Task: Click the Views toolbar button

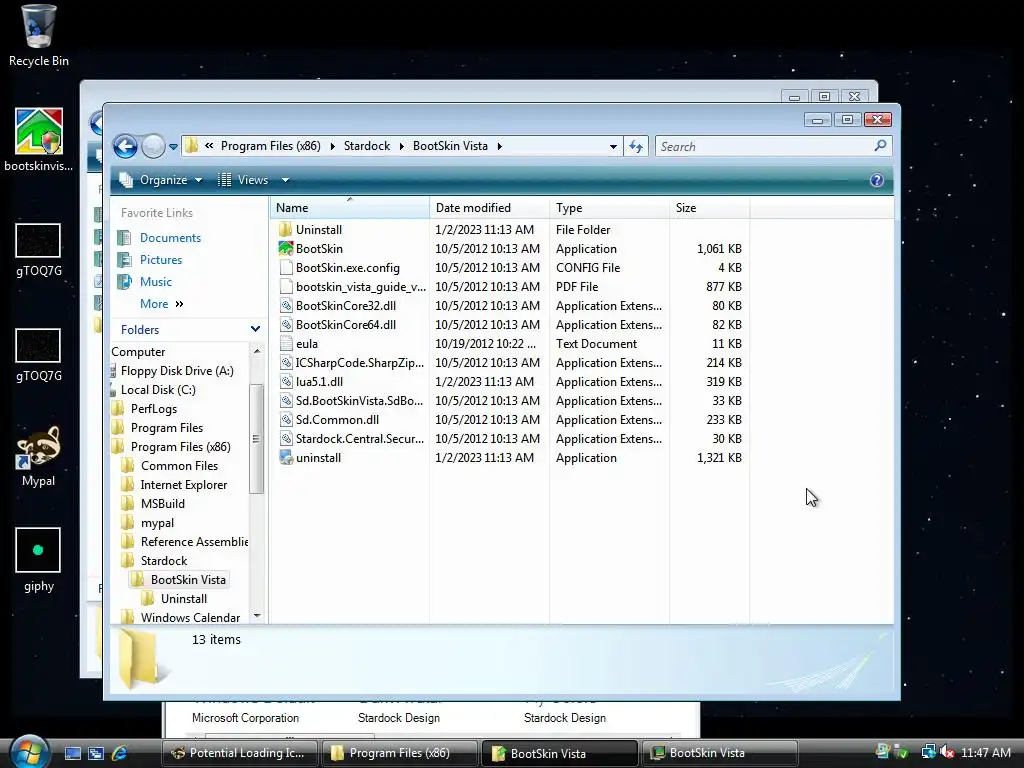Action: 243,180
